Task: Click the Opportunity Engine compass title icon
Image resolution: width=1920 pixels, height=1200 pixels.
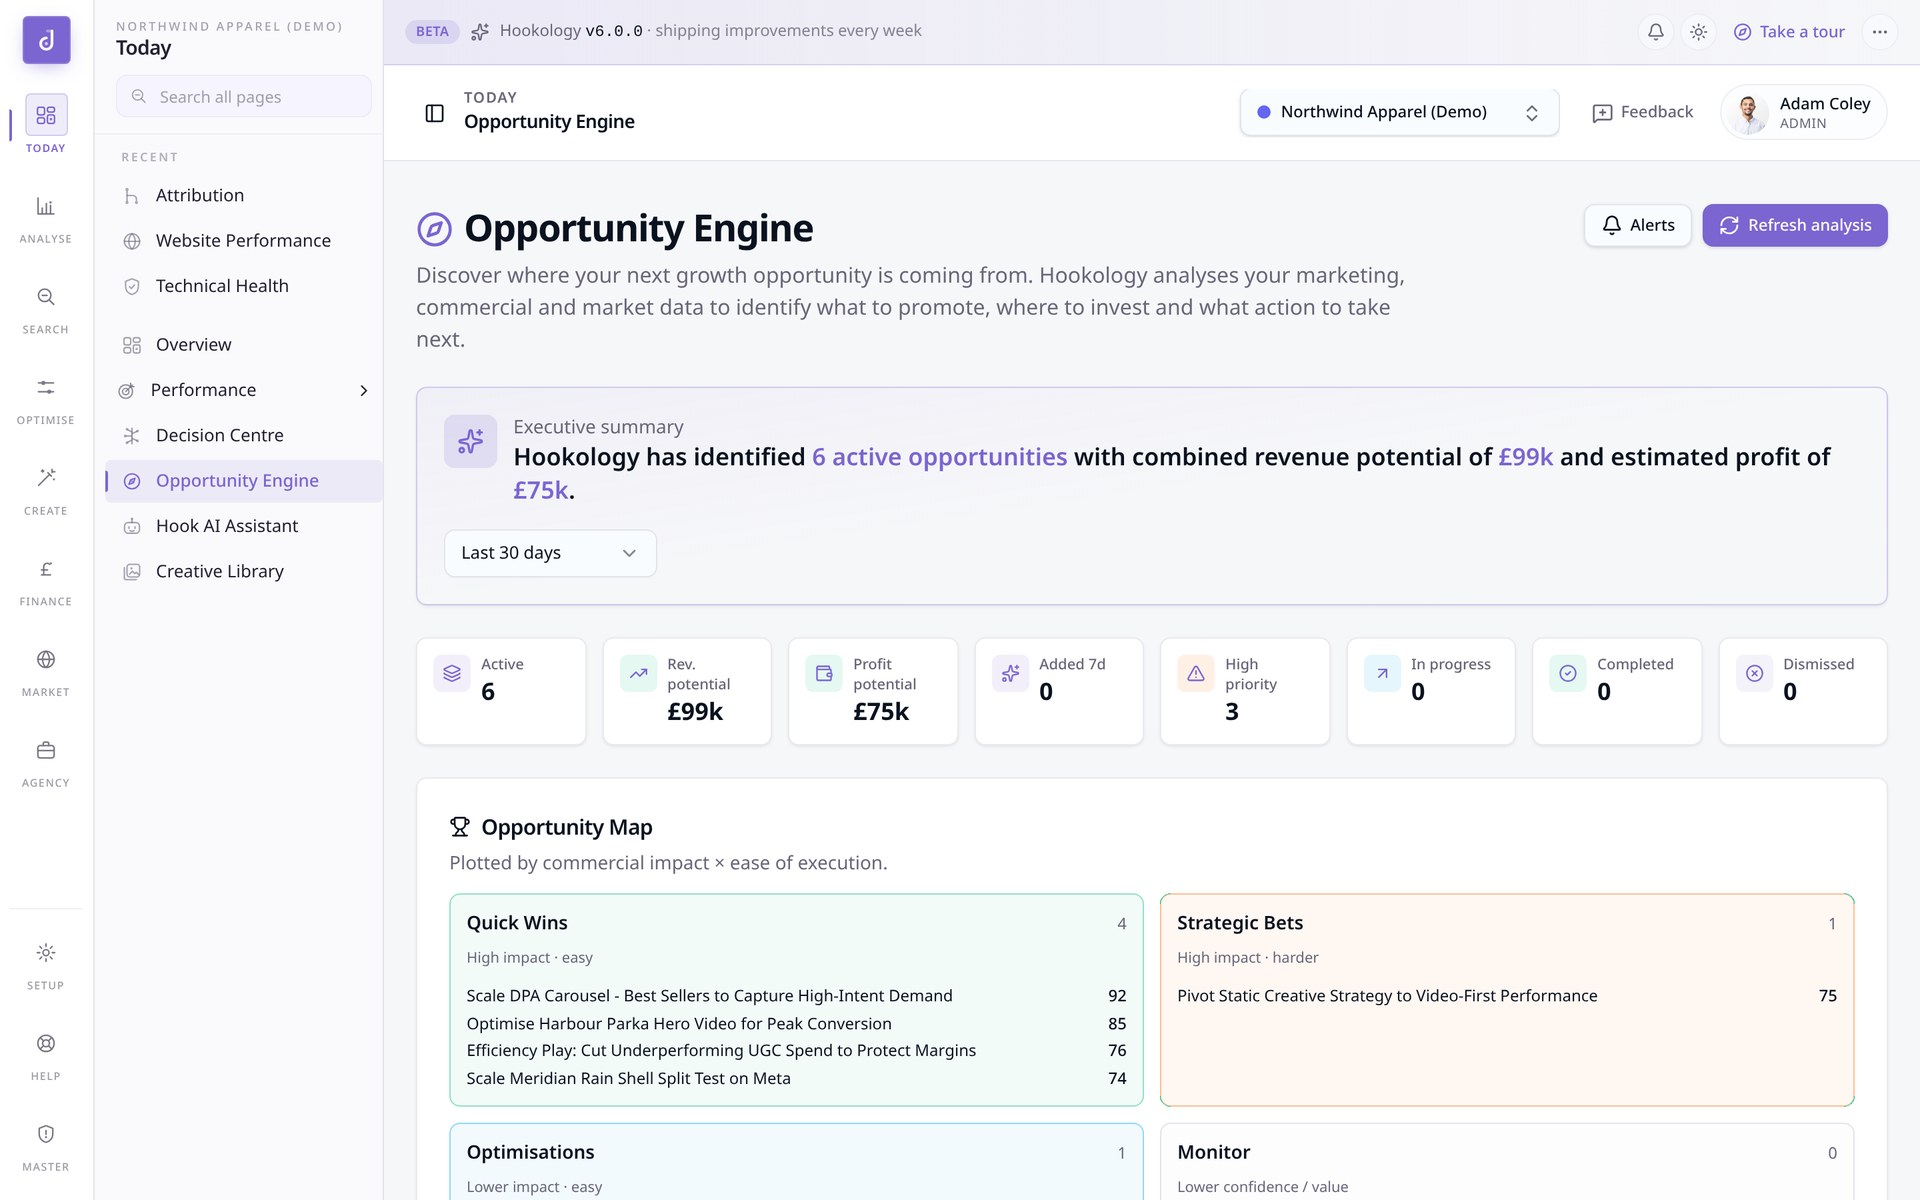Action: [x=434, y=229]
